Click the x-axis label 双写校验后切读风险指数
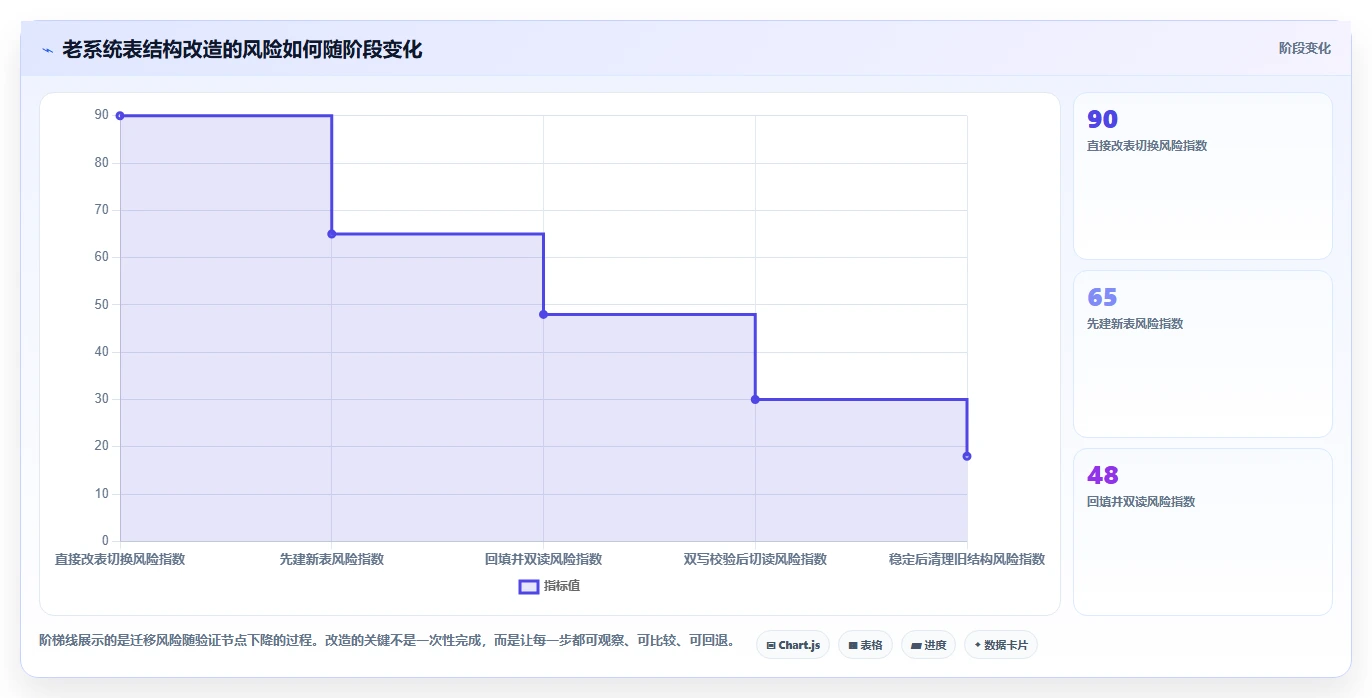 click(x=755, y=559)
